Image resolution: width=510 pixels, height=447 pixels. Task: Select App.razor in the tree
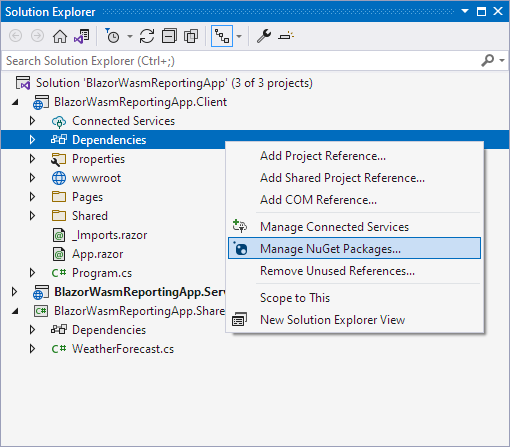(97, 254)
